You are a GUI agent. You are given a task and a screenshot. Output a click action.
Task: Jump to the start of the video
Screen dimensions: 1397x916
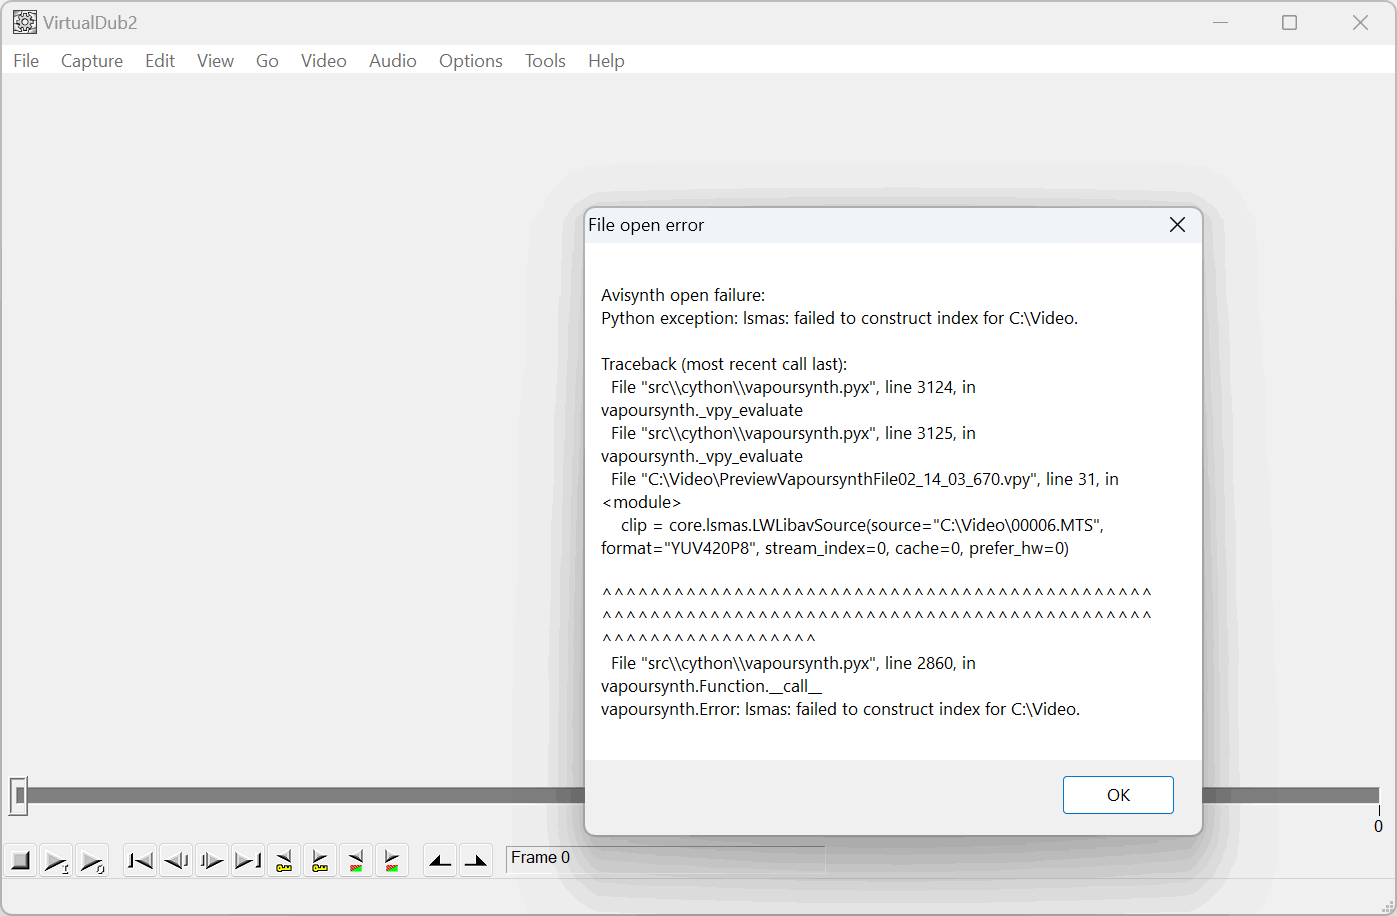(x=140, y=860)
